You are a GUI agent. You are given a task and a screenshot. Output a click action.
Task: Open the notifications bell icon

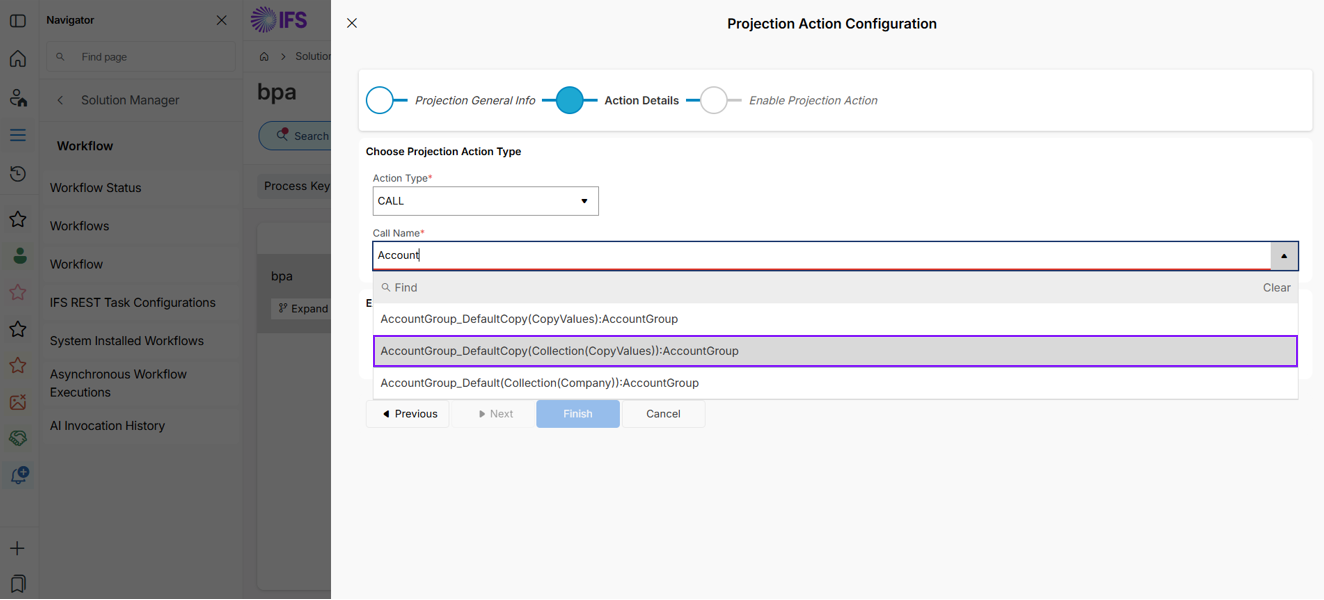coord(18,474)
